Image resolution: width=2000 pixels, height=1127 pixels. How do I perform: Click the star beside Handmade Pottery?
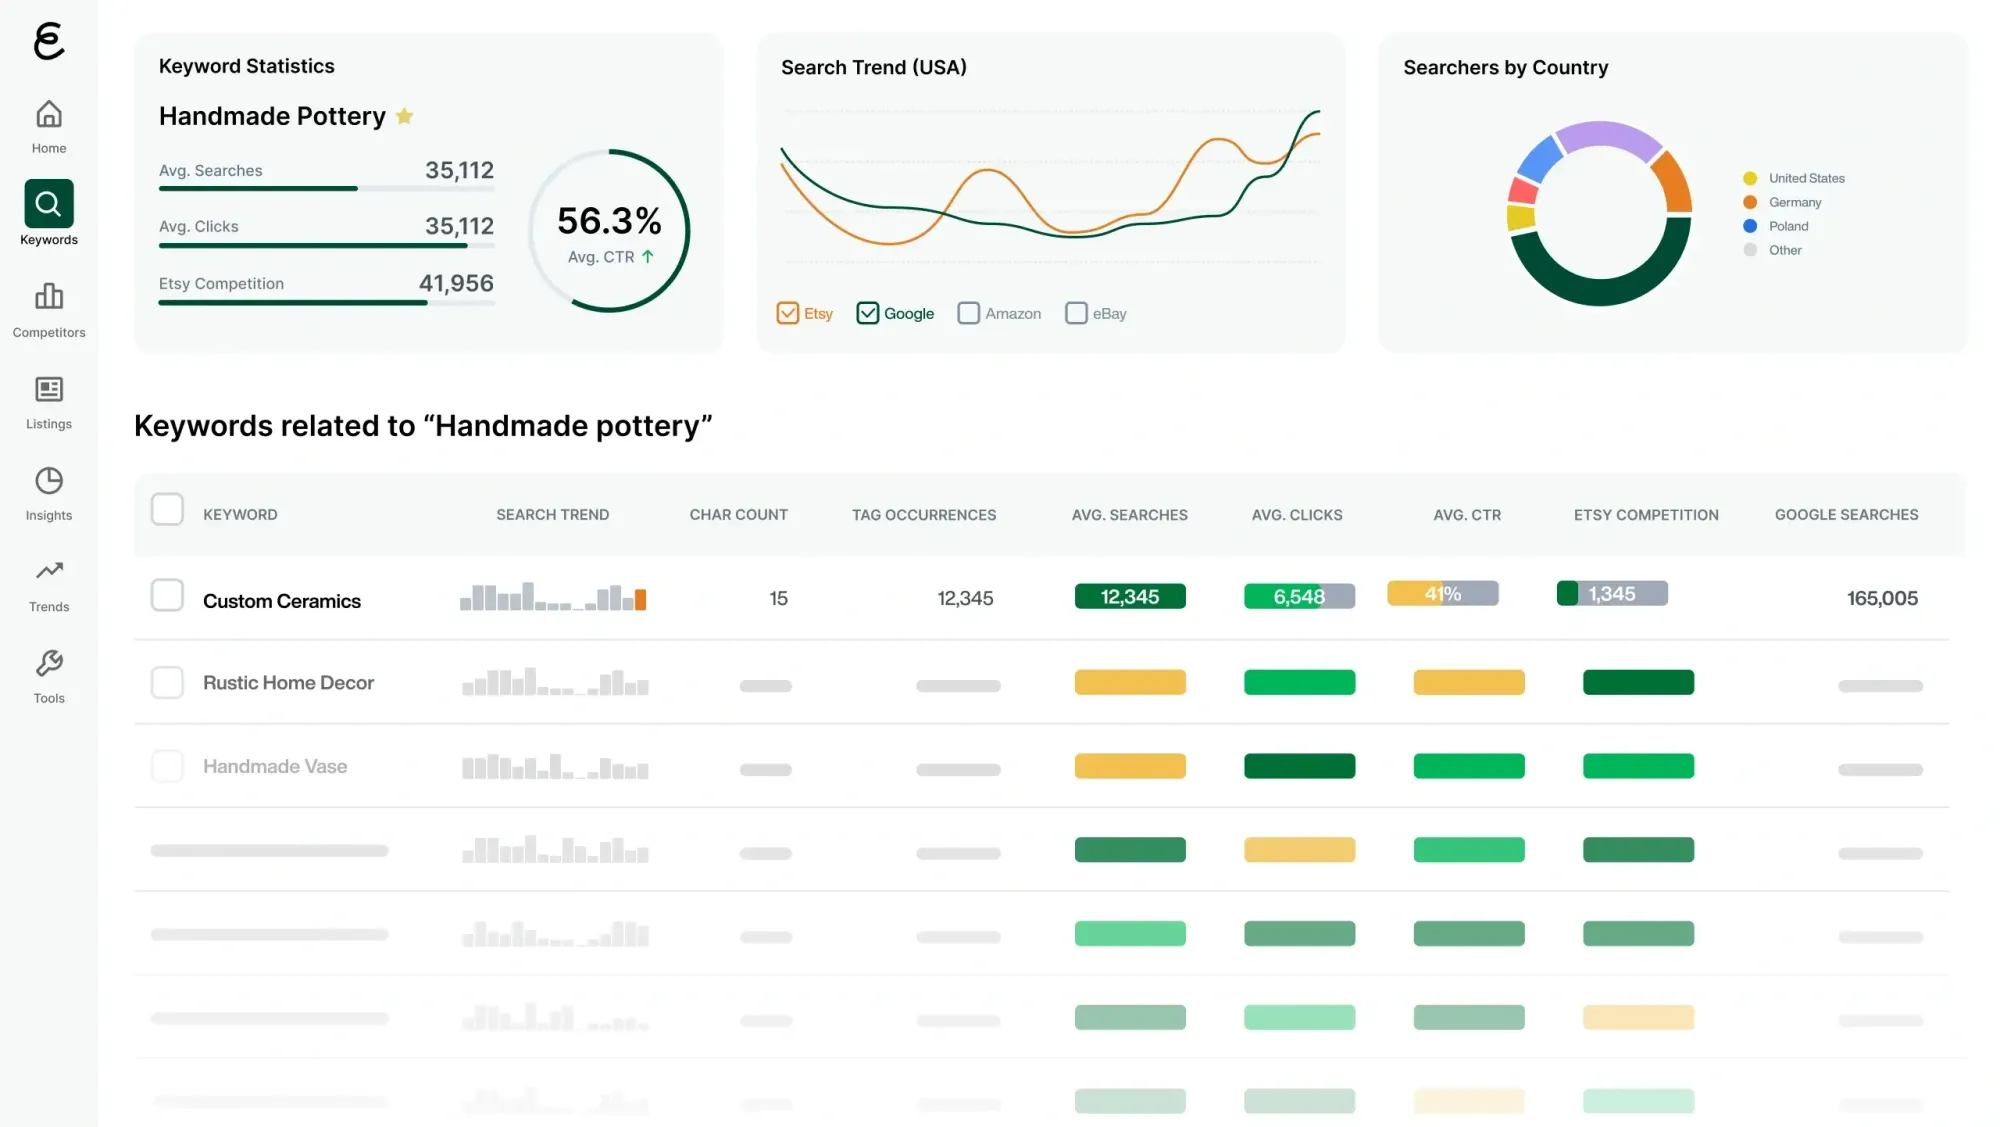(405, 116)
